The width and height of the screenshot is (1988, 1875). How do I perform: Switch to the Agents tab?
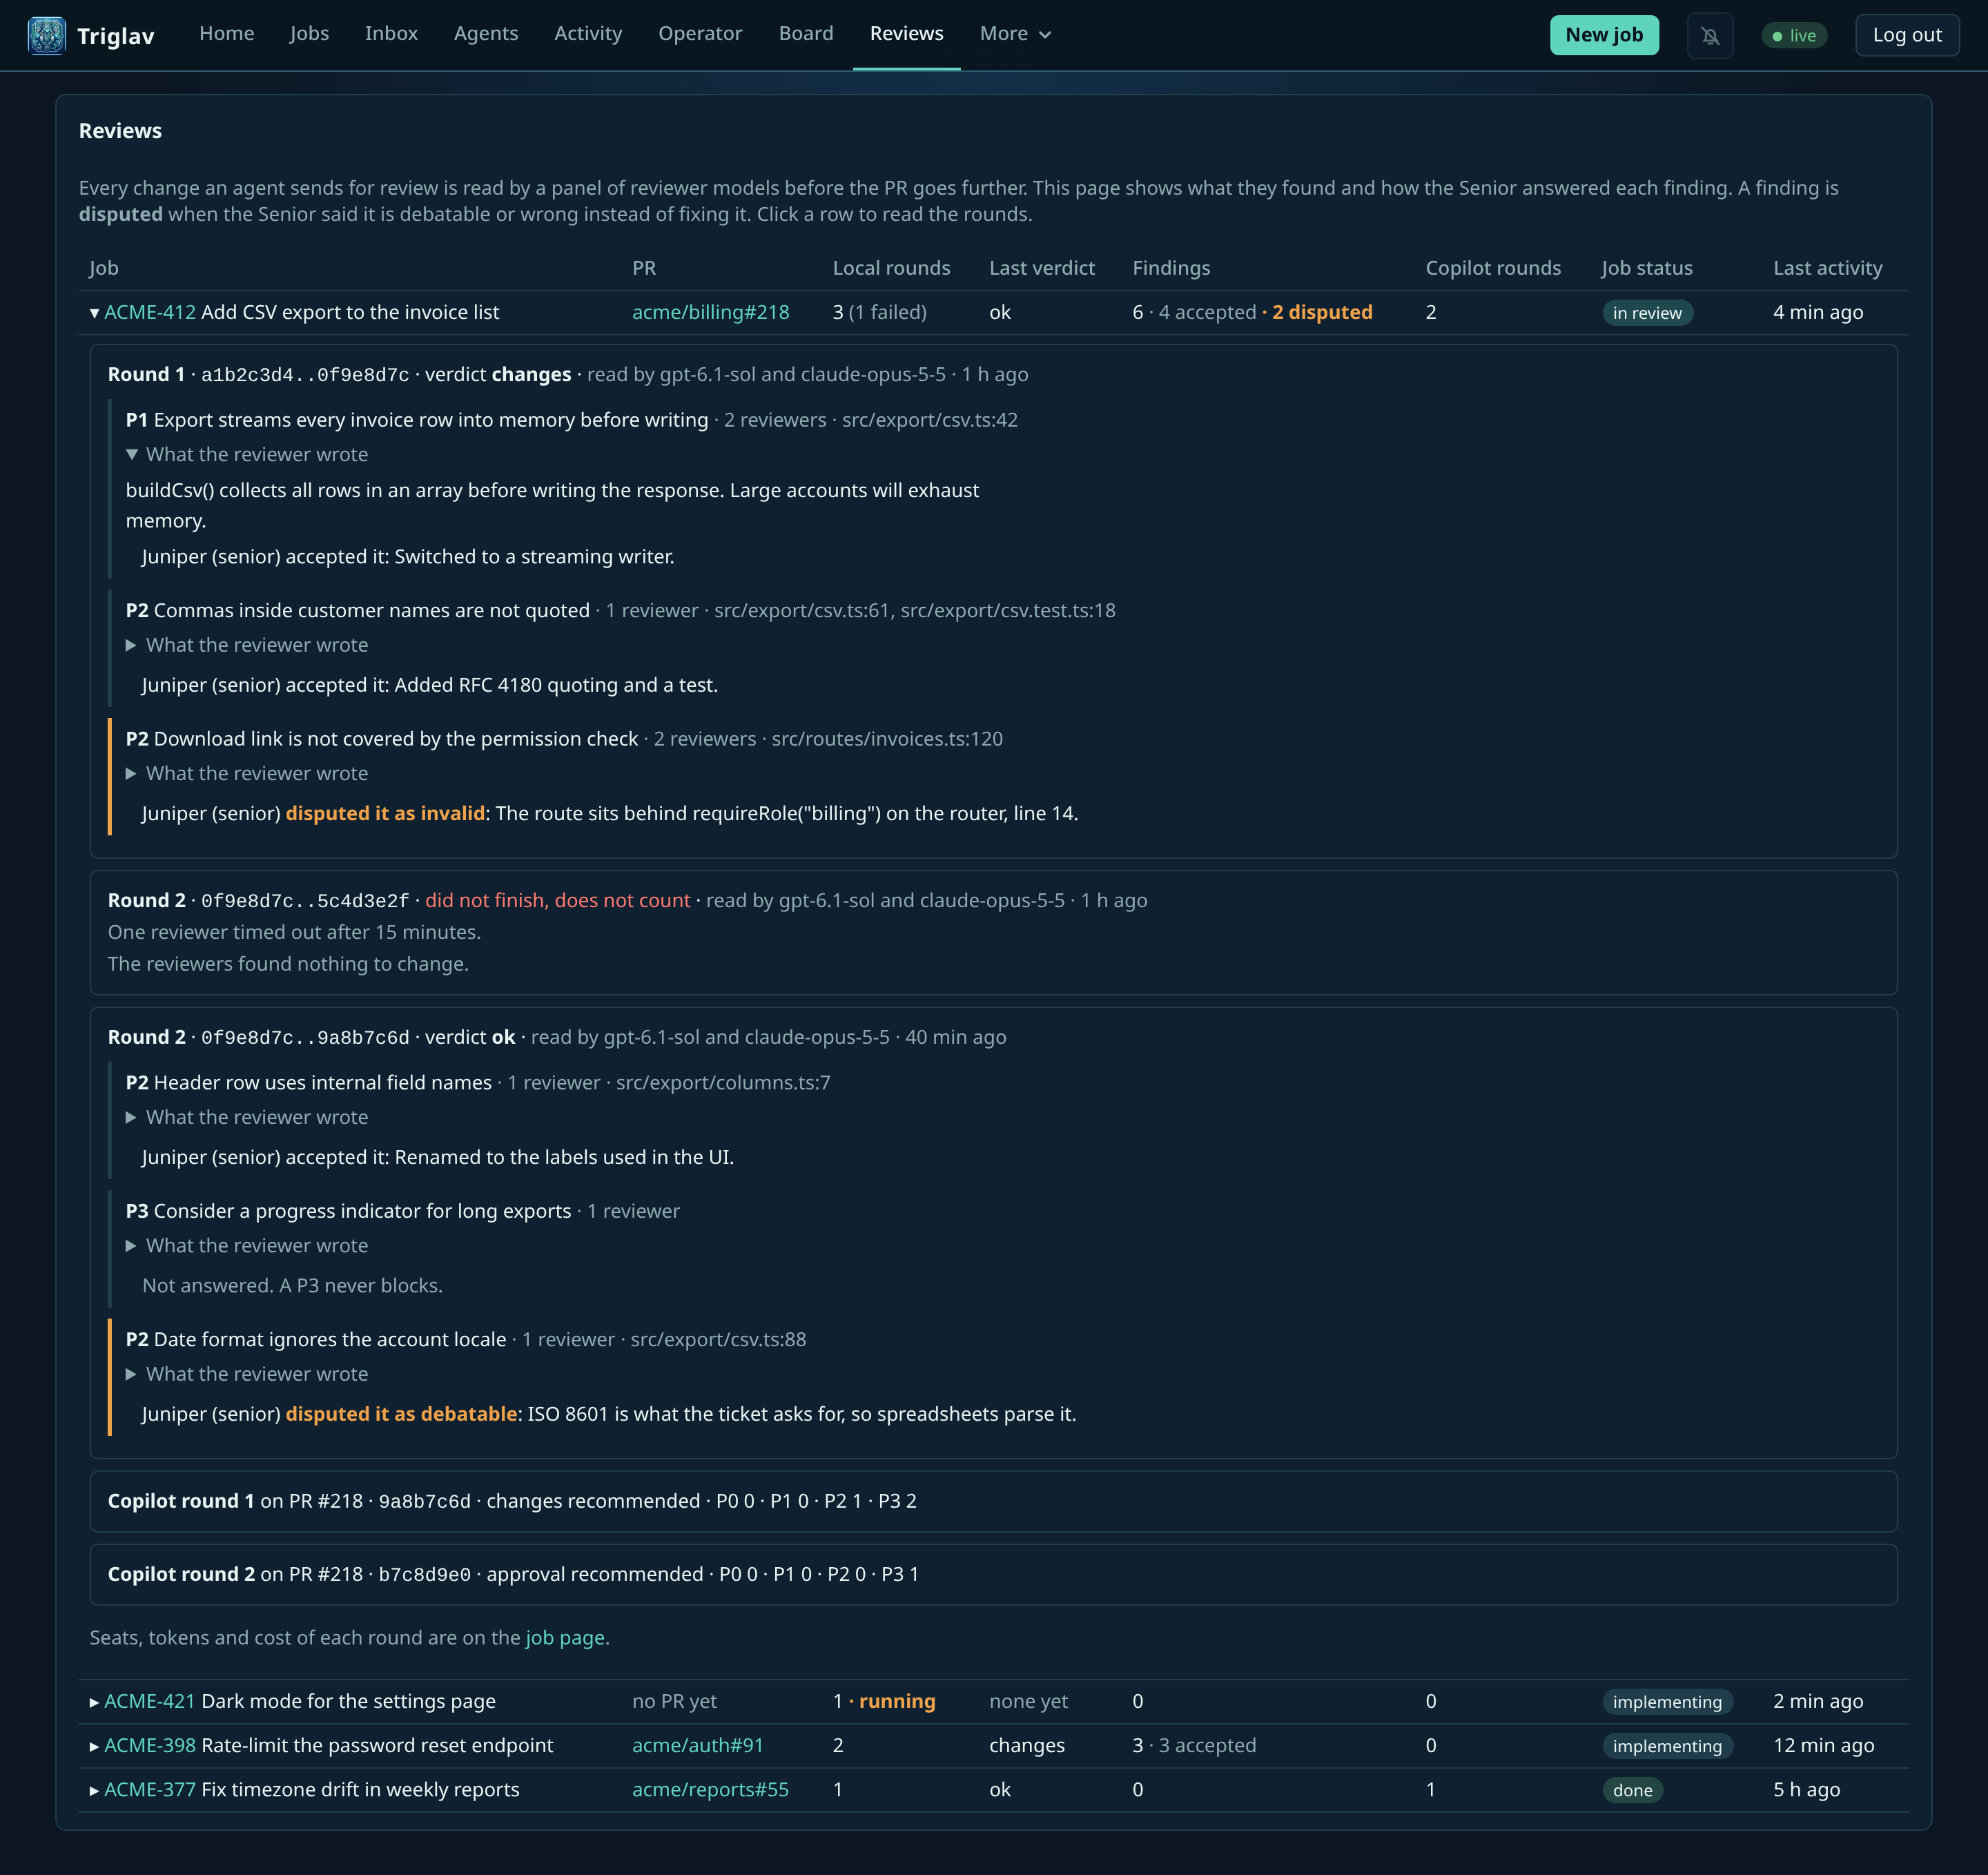(x=486, y=34)
